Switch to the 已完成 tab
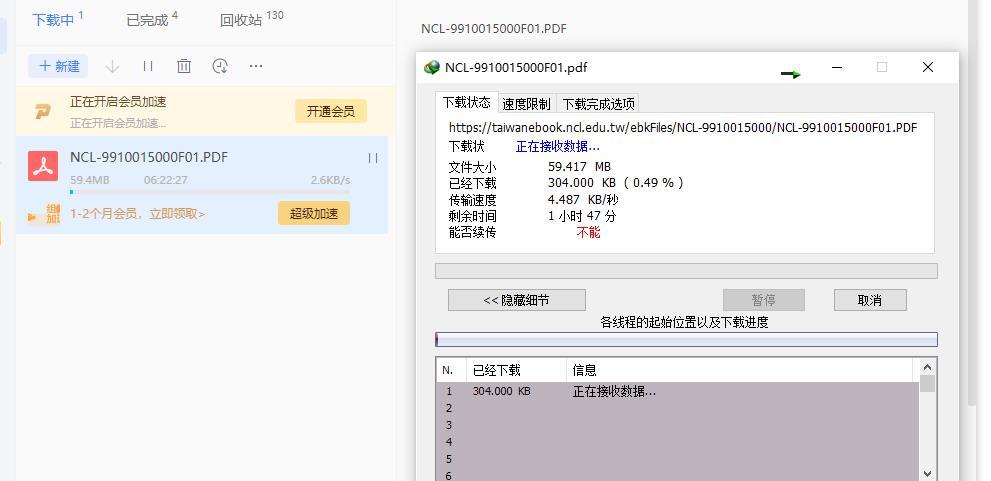Image resolution: width=991 pixels, height=481 pixels. click(x=147, y=20)
